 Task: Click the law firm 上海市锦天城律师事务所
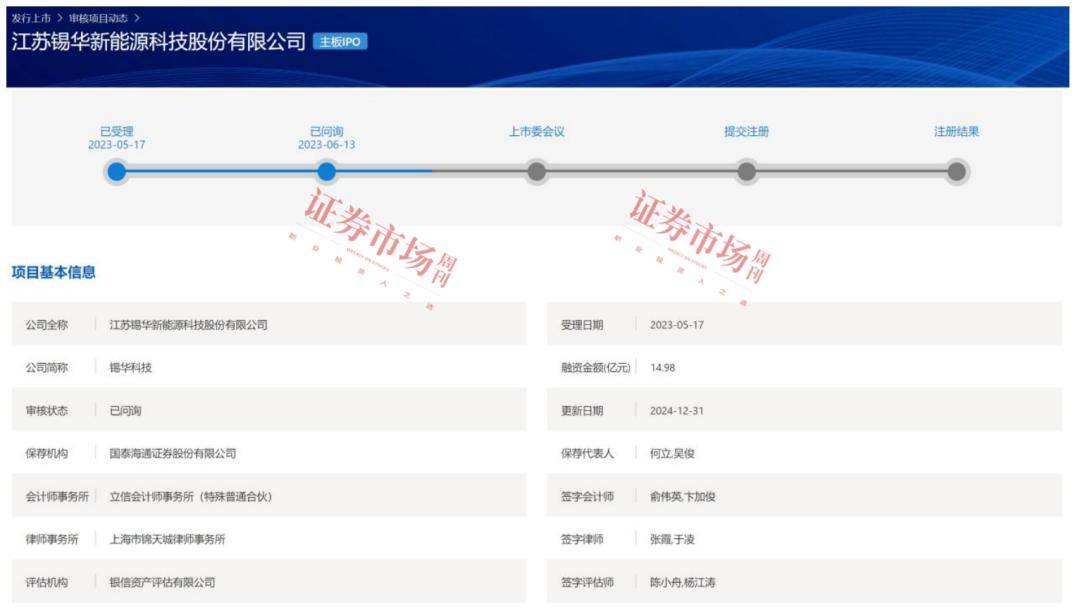[167, 539]
